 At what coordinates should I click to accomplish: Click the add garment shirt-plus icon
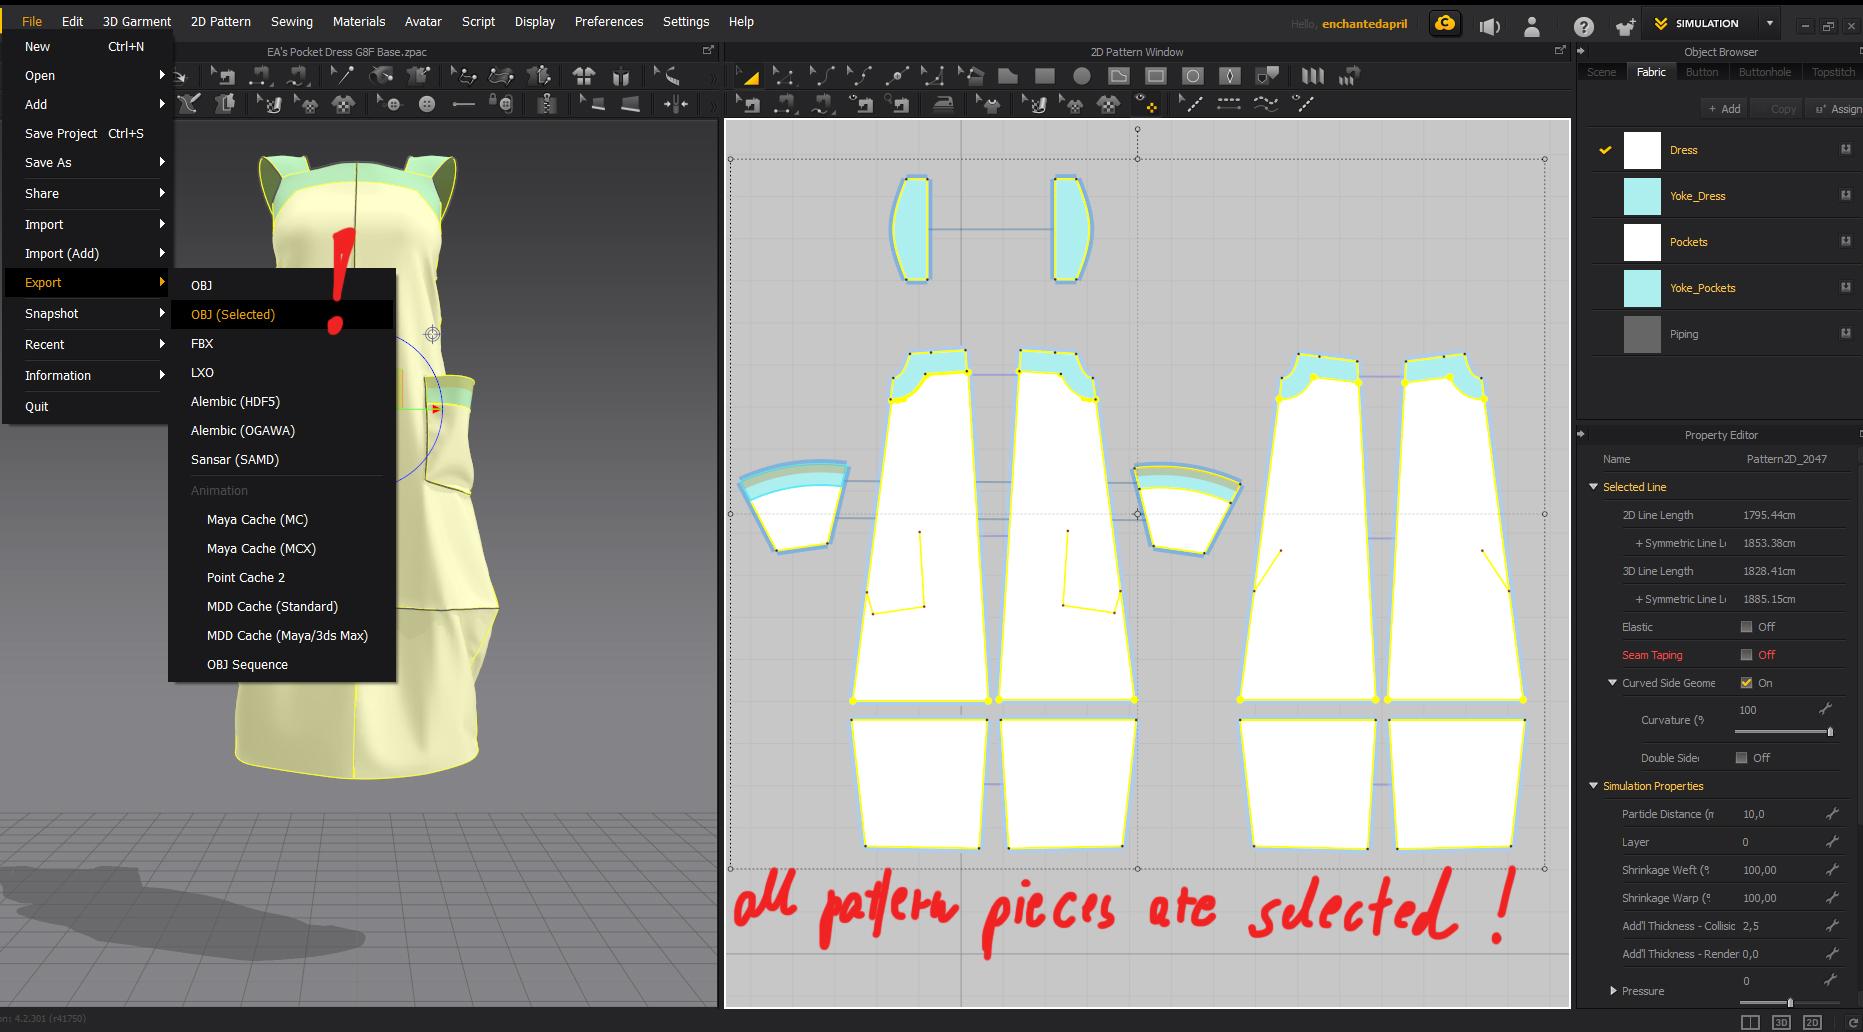click(x=1625, y=26)
